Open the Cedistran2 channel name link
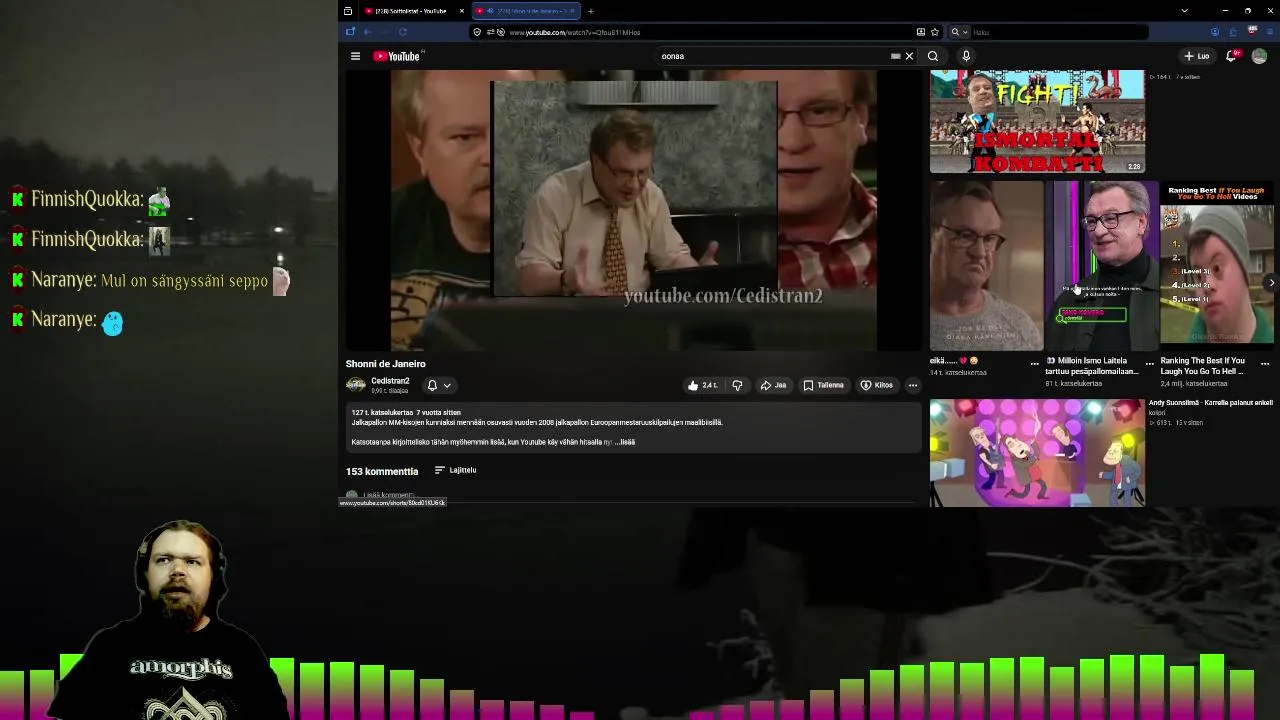Viewport: 1280px width, 720px height. [x=390, y=381]
